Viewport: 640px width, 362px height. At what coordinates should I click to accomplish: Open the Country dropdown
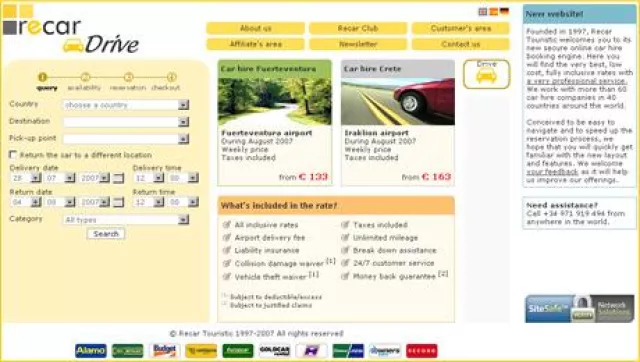pos(126,105)
